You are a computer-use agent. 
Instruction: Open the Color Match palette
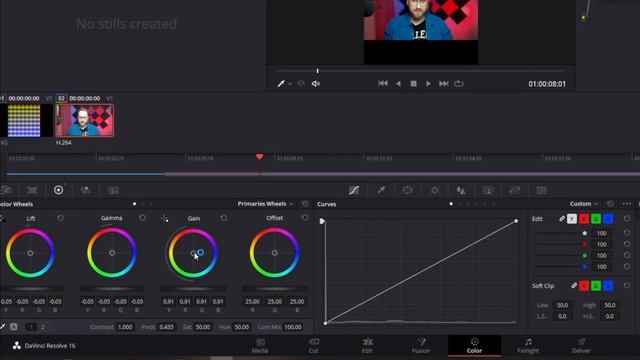32,190
